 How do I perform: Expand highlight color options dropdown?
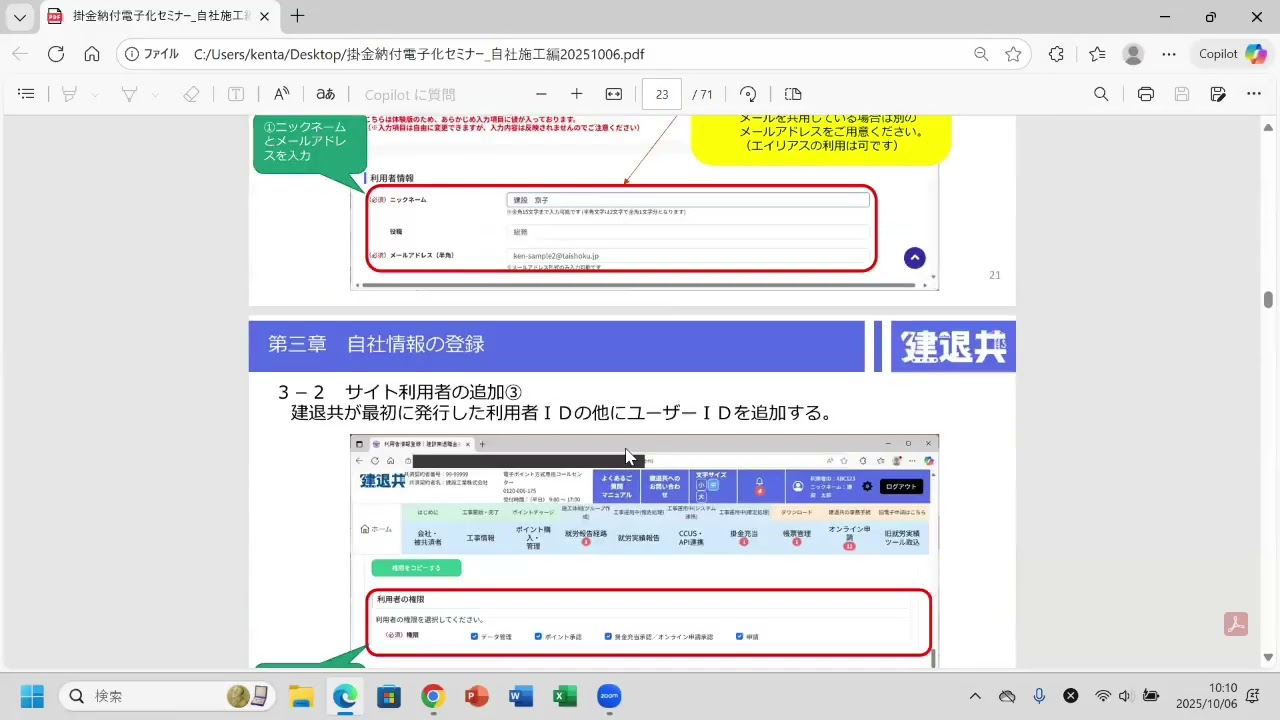point(95,94)
